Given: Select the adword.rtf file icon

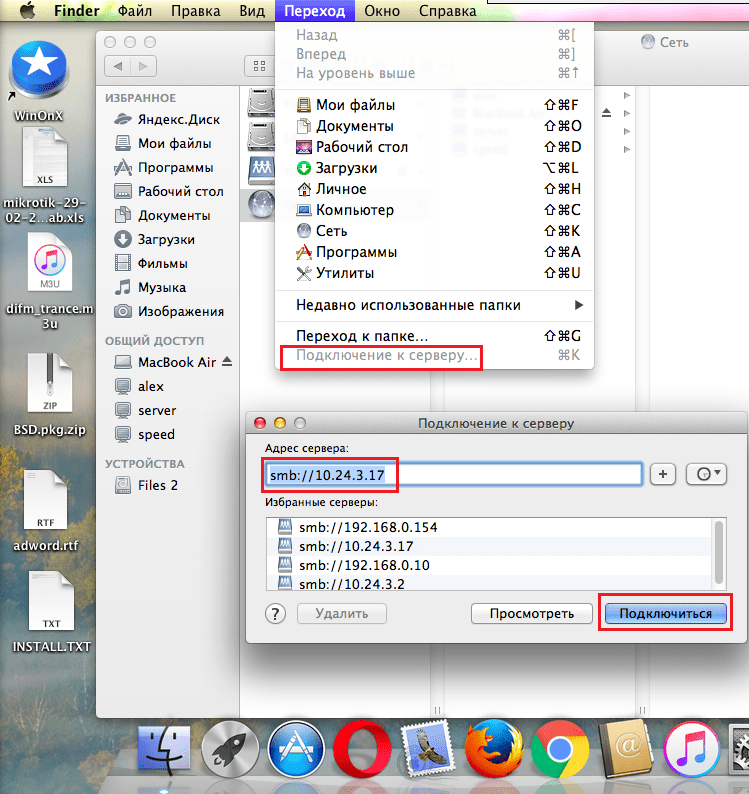Looking at the screenshot, I should tap(46, 500).
